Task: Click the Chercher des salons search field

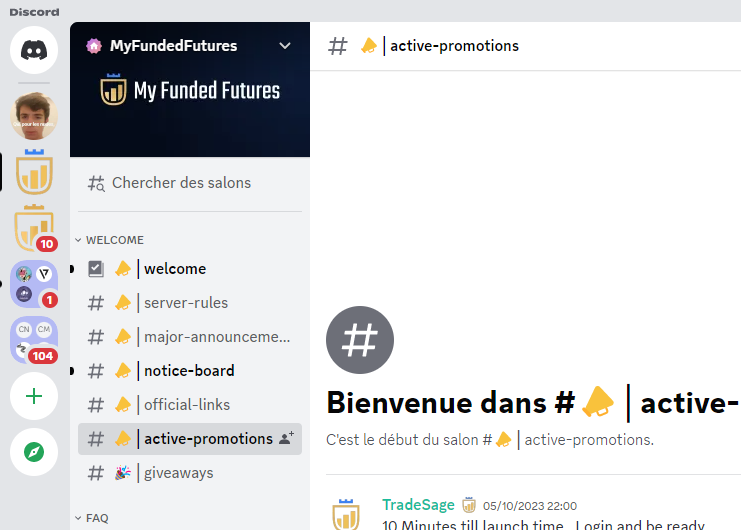Action: [x=190, y=183]
